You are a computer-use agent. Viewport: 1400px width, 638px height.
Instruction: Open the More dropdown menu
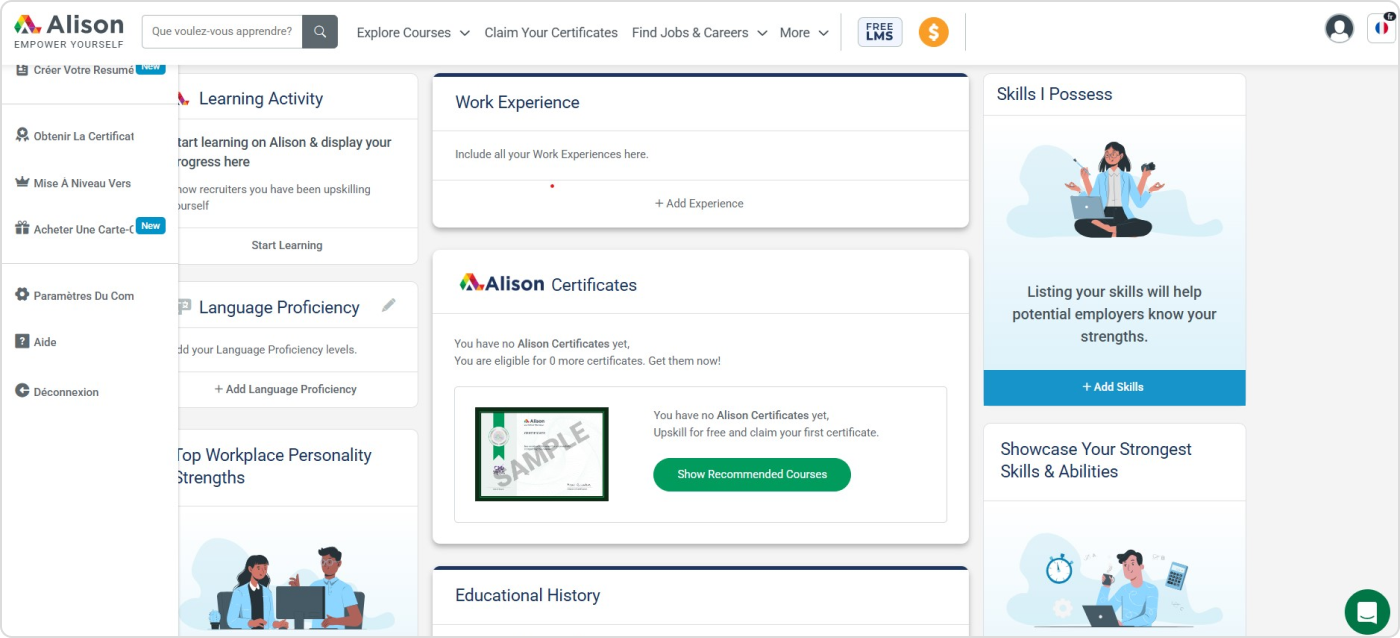click(x=804, y=33)
